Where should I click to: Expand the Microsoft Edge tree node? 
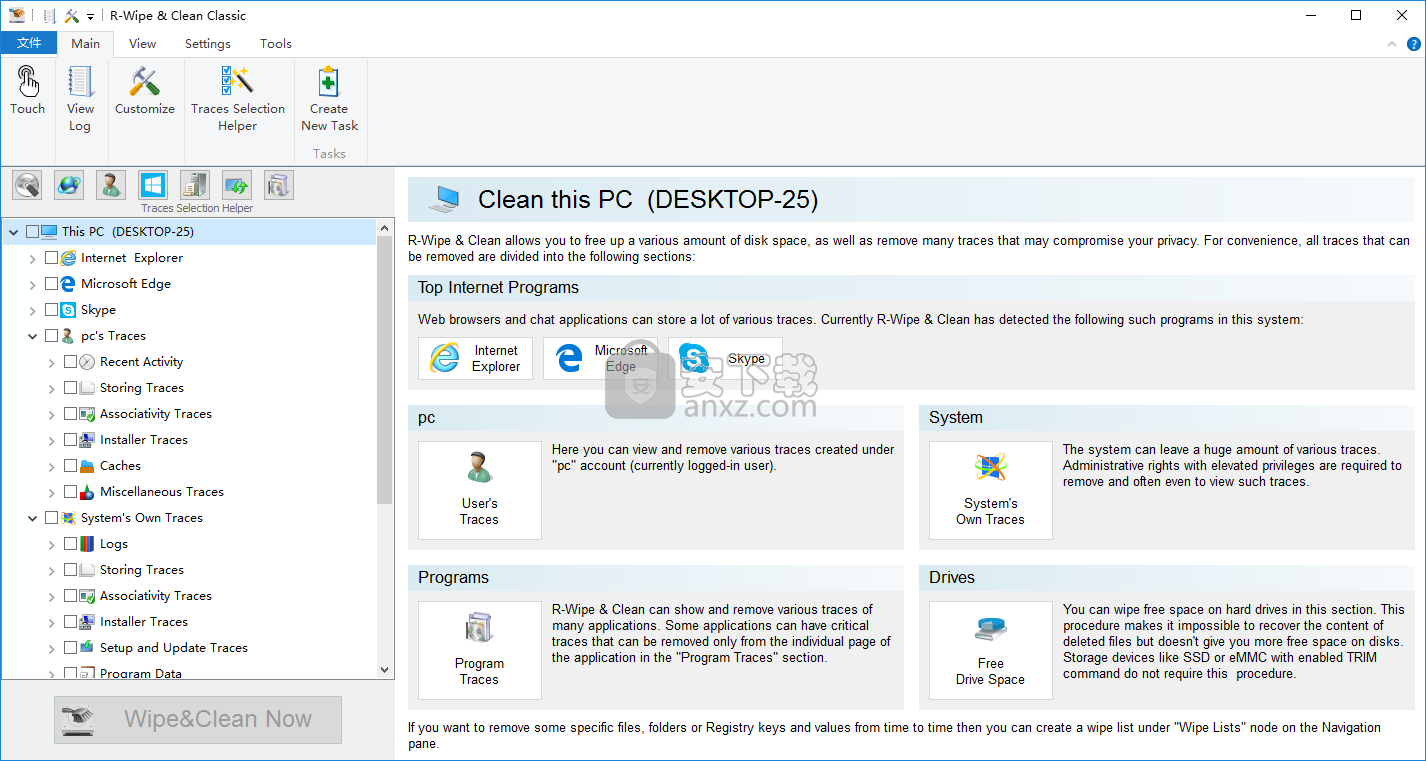pyautogui.click(x=33, y=284)
